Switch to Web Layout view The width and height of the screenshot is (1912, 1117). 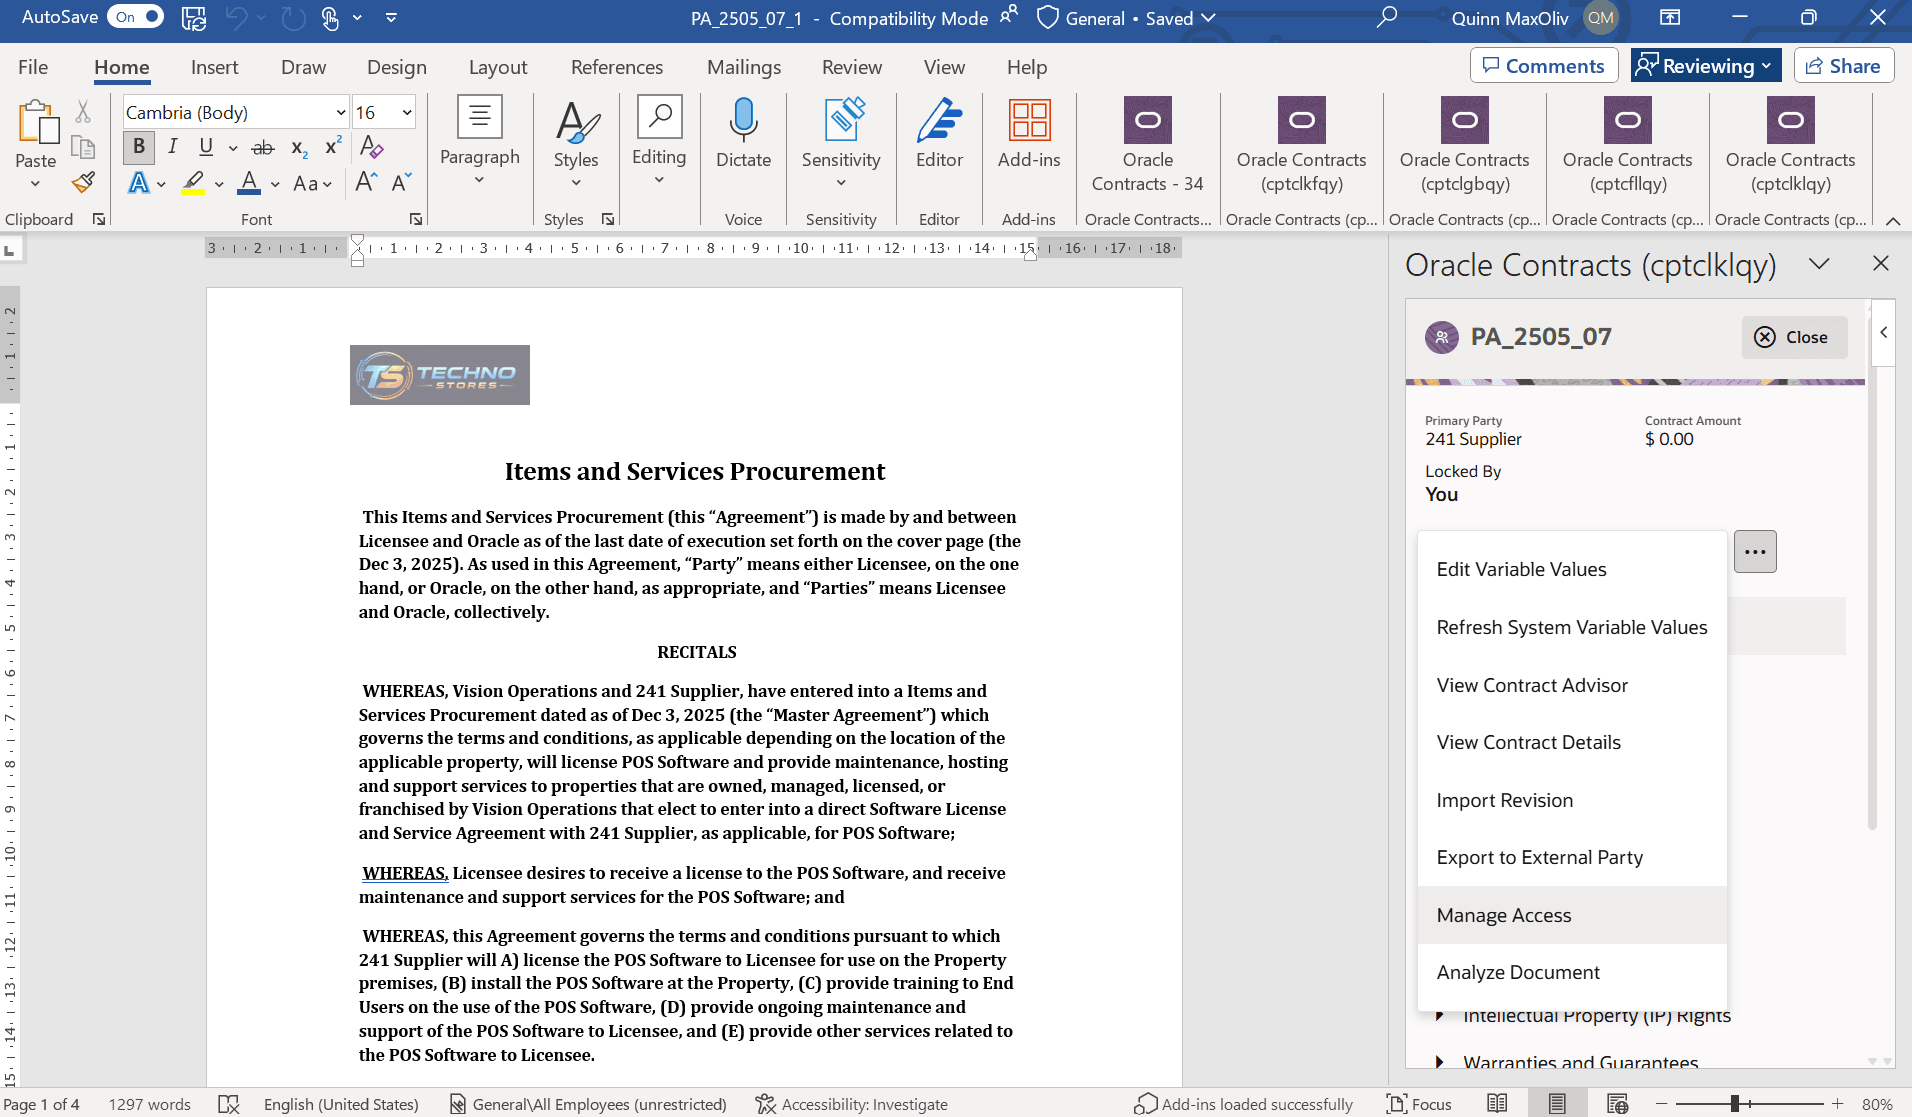coord(1617,1103)
